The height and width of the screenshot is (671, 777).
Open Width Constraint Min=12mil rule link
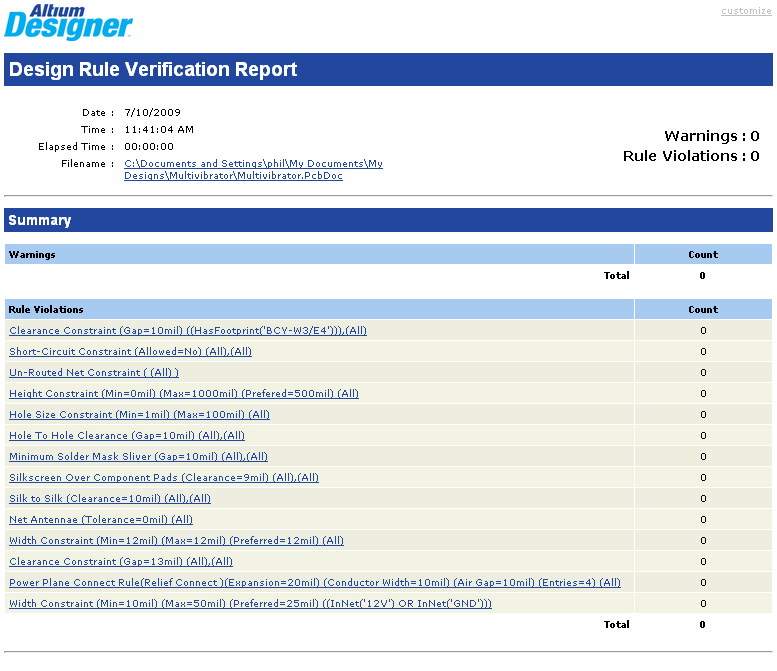[176, 540]
